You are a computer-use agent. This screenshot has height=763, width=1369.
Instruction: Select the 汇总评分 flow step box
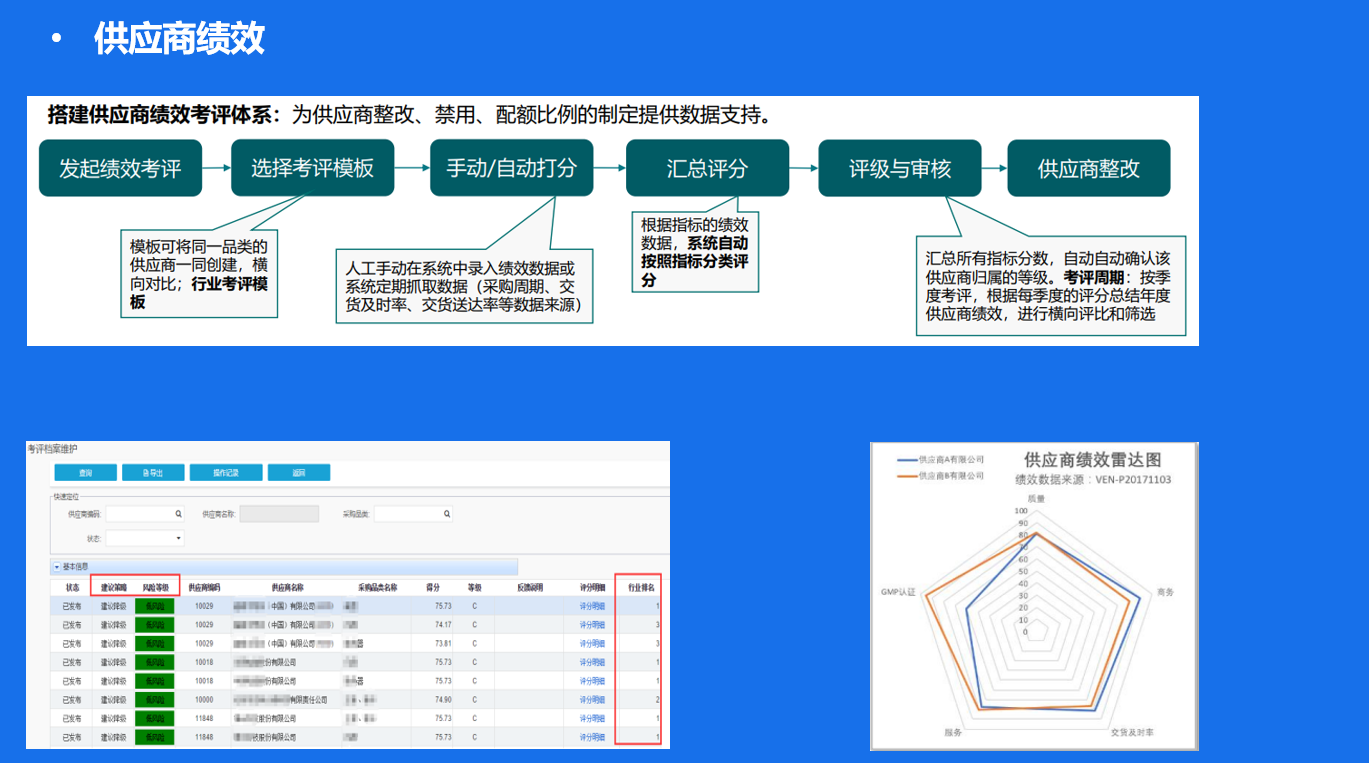pyautogui.click(x=707, y=168)
